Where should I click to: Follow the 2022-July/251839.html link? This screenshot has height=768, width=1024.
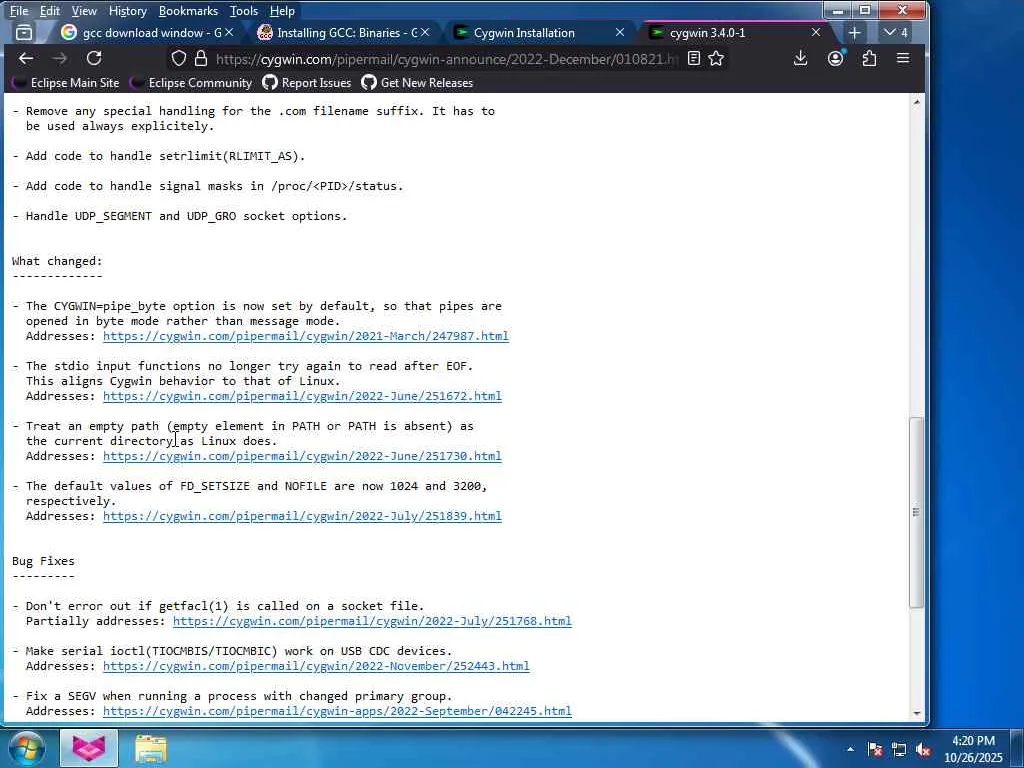coord(302,517)
